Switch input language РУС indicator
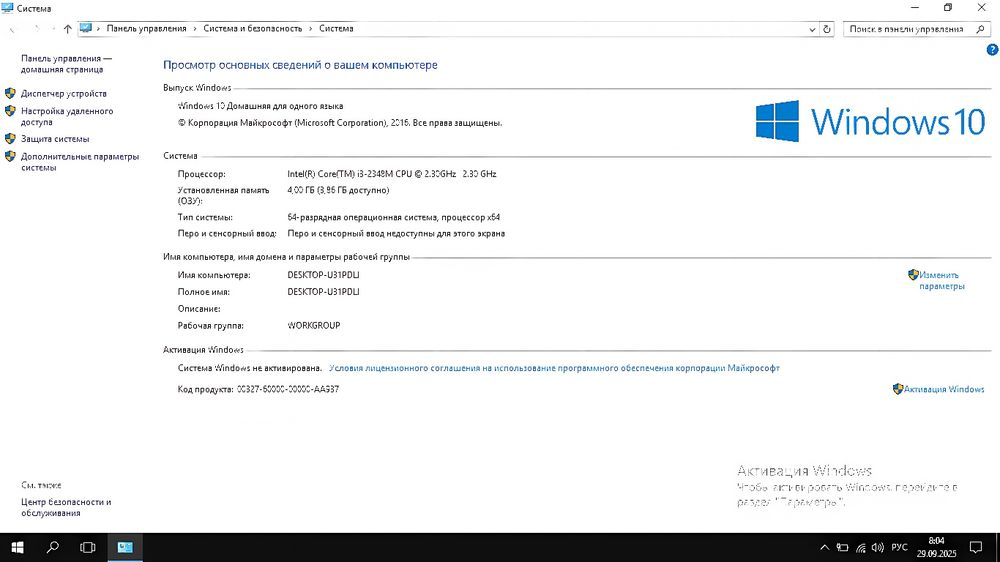Image resolution: width=1000 pixels, height=562 pixels. 899,547
